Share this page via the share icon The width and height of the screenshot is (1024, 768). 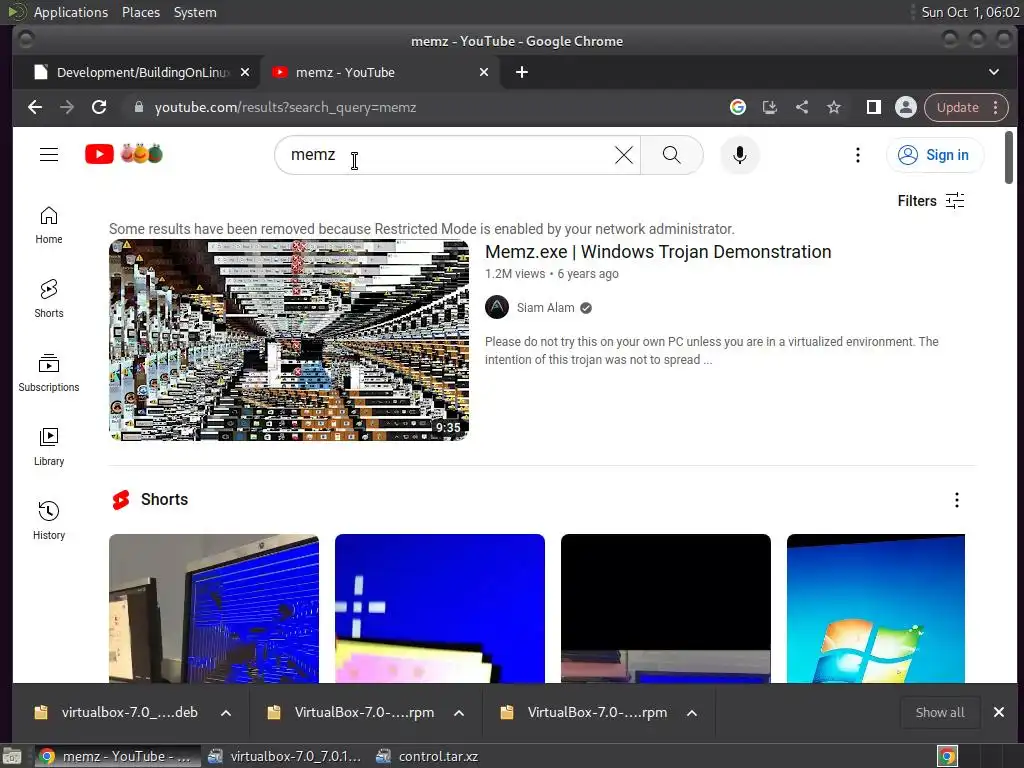click(x=802, y=107)
